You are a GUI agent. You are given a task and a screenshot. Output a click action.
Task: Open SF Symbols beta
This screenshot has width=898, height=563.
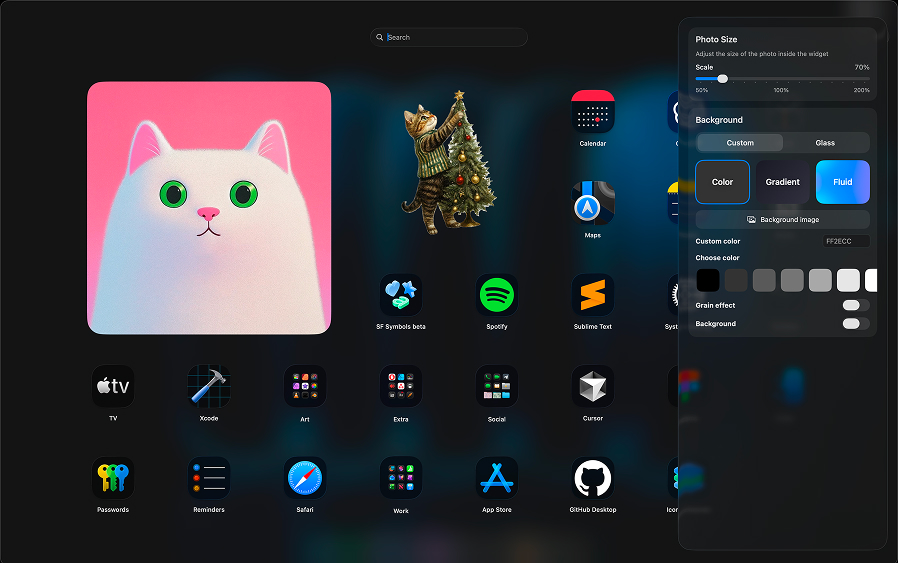[401, 295]
